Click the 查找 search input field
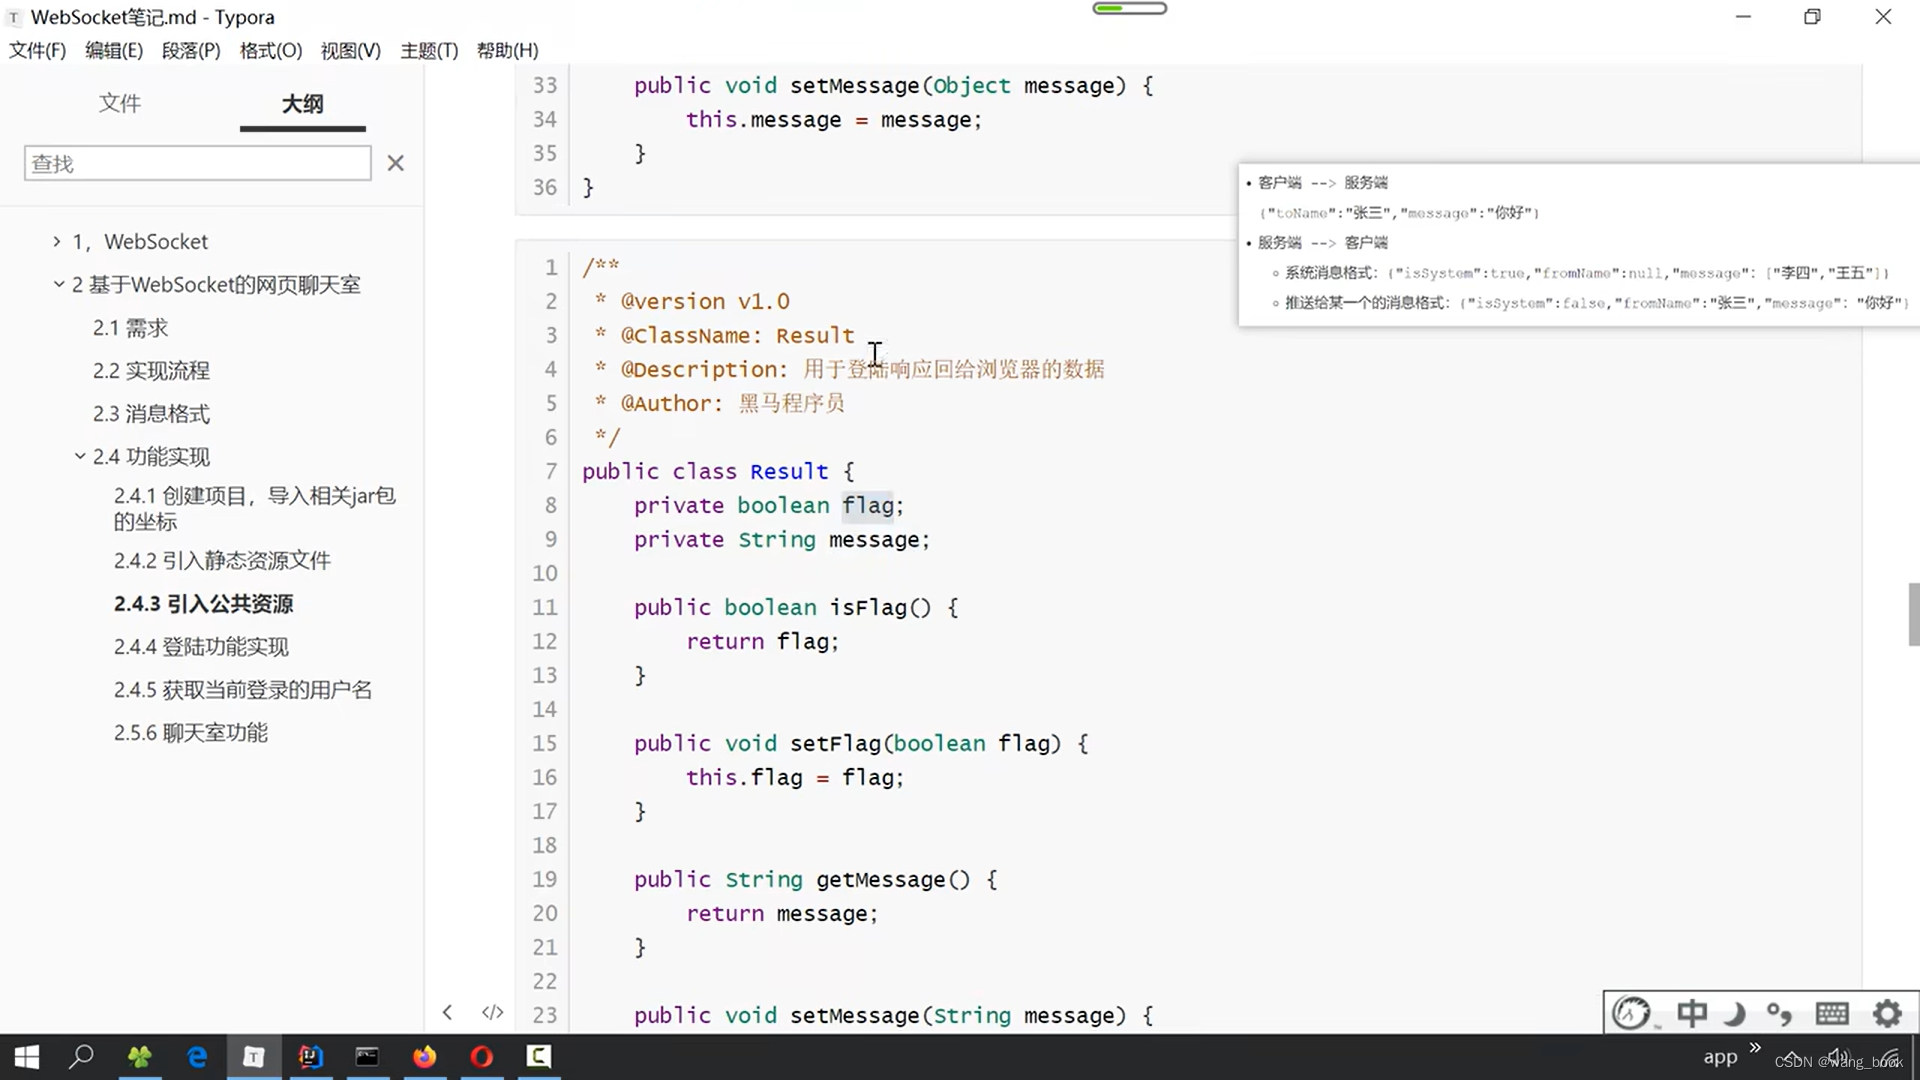 pos(197,163)
